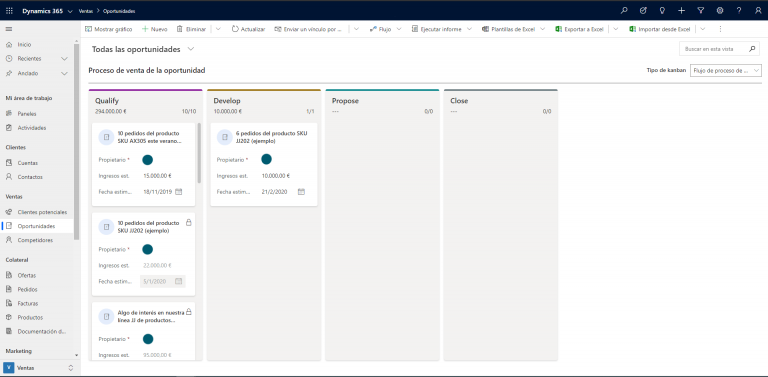Click the Ventas breadcrumb link
This screenshot has width=768, height=377.
click(x=86, y=11)
